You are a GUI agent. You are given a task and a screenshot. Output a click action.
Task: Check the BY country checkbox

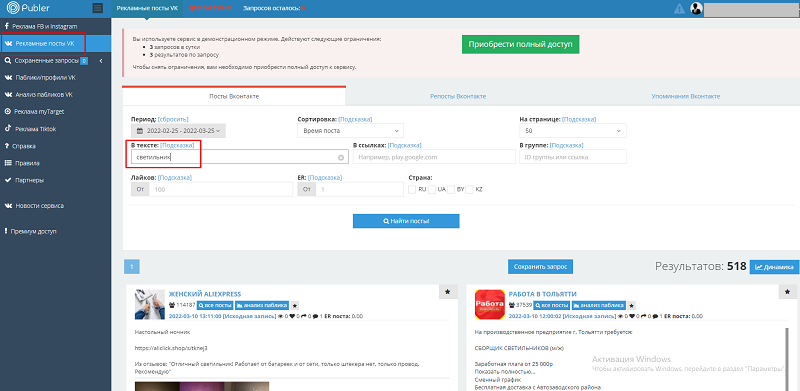451,189
